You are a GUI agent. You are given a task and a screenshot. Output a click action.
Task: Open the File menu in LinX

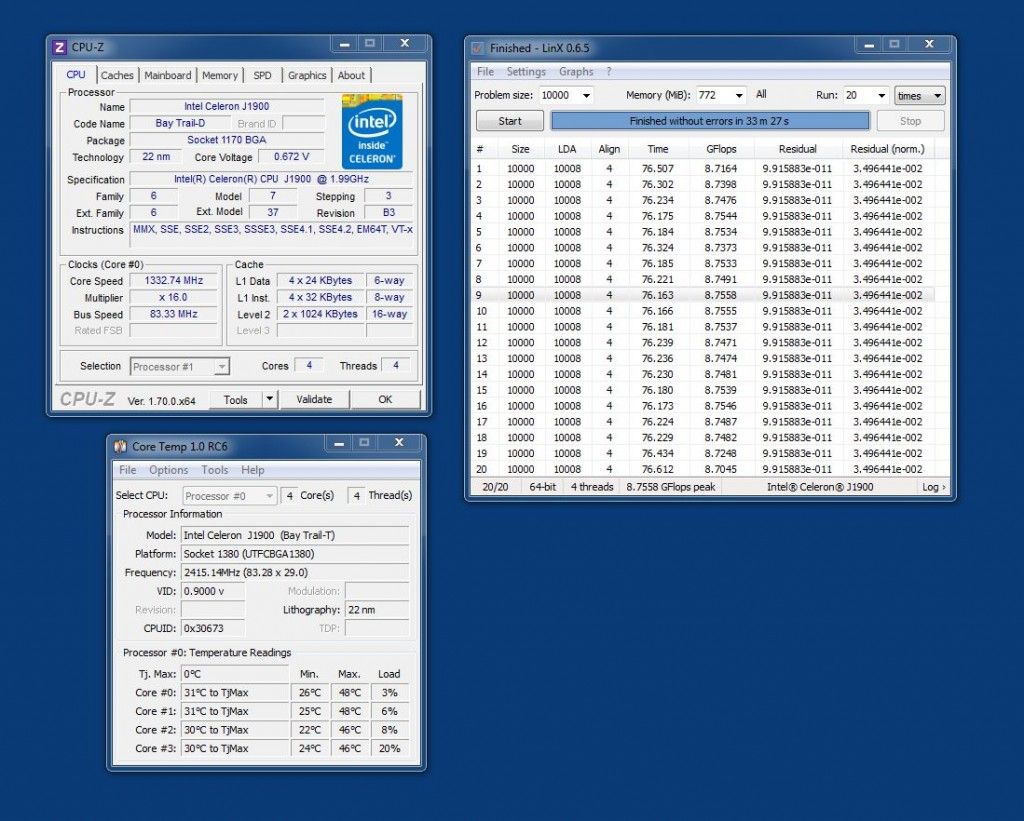click(x=485, y=72)
